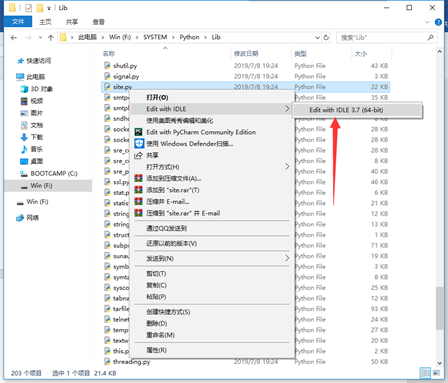
Task: Open Network in navigation pane
Action: (x=32, y=218)
